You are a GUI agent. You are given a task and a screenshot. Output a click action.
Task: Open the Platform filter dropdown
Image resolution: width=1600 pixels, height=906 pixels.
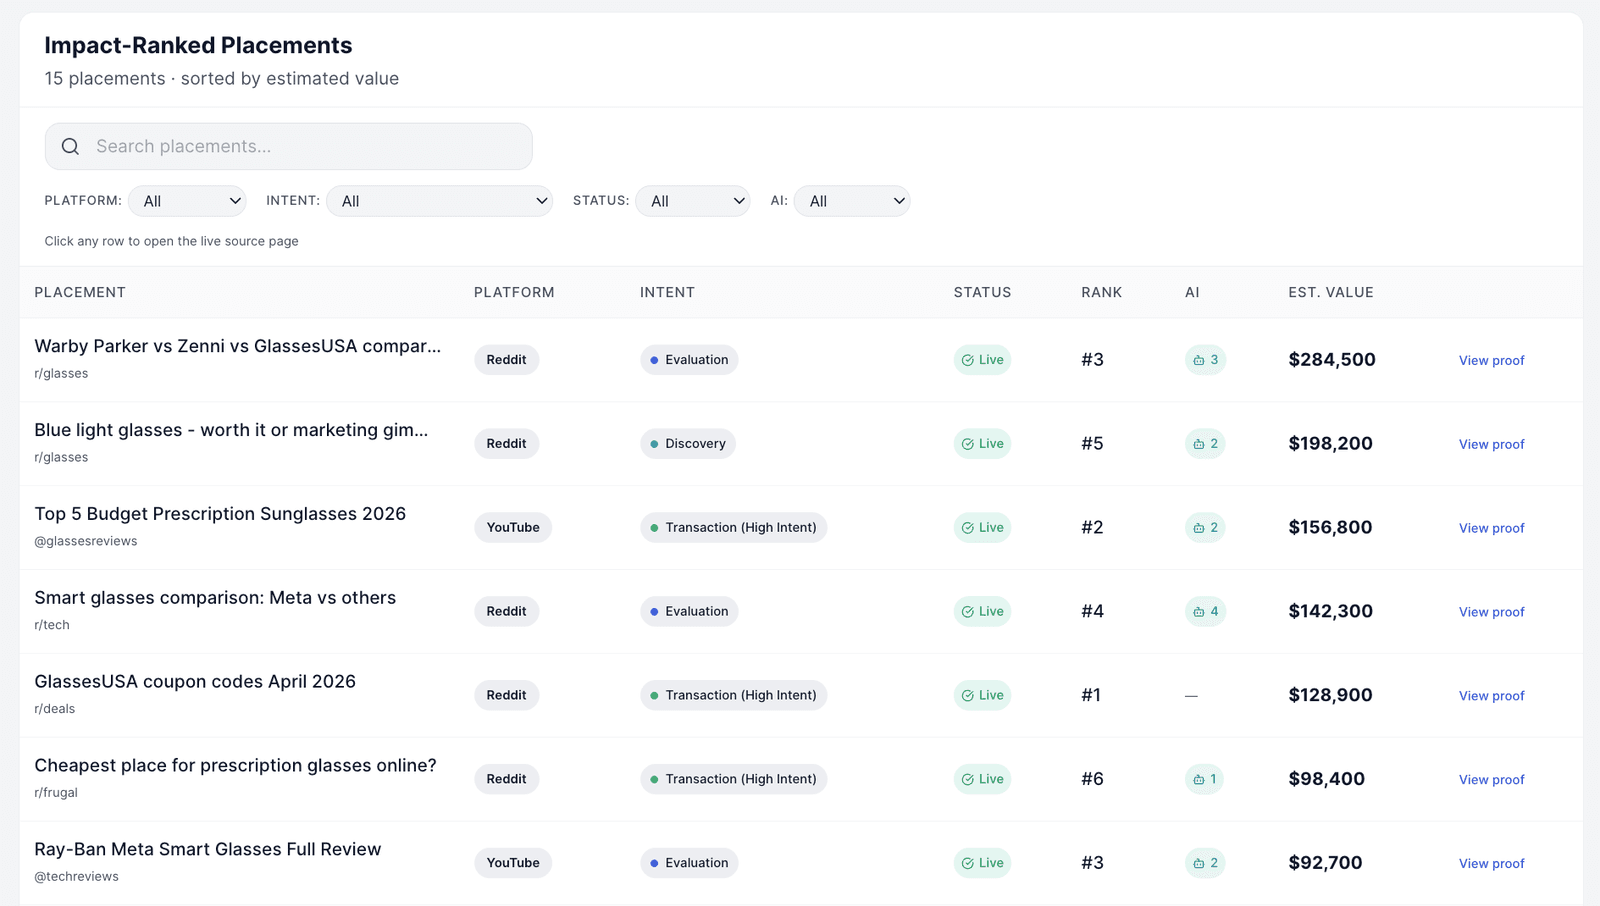coord(187,201)
